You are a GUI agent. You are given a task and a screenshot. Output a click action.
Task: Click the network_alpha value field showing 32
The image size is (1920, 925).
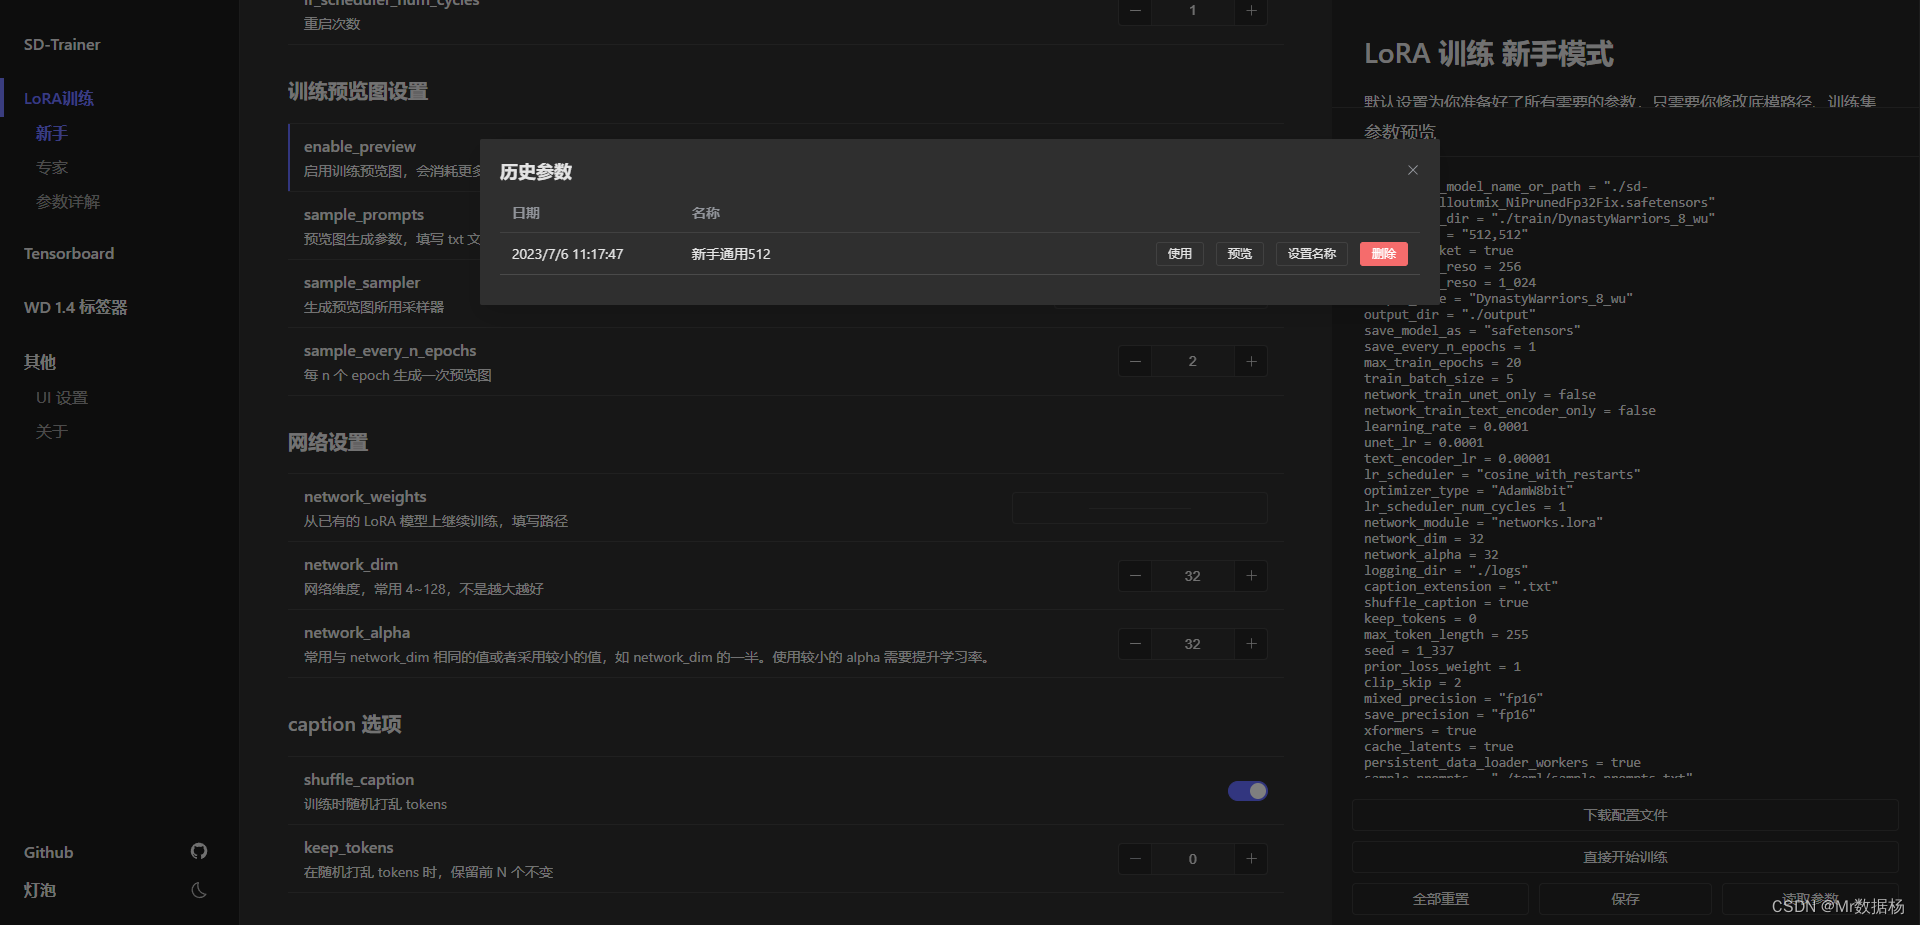(x=1192, y=644)
